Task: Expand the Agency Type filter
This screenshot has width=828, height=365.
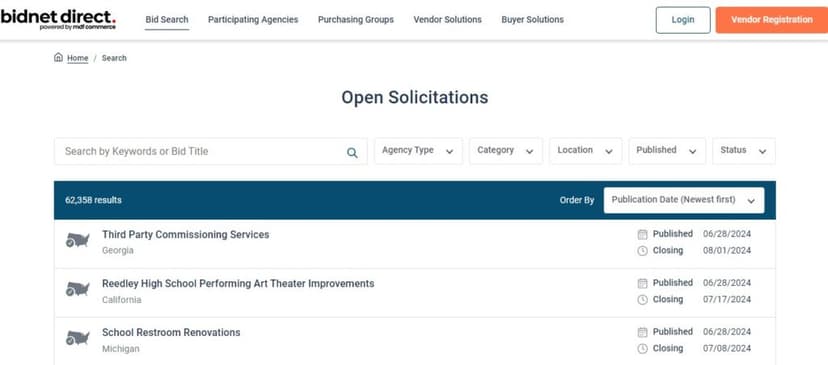Action: click(x=418, y=151)
